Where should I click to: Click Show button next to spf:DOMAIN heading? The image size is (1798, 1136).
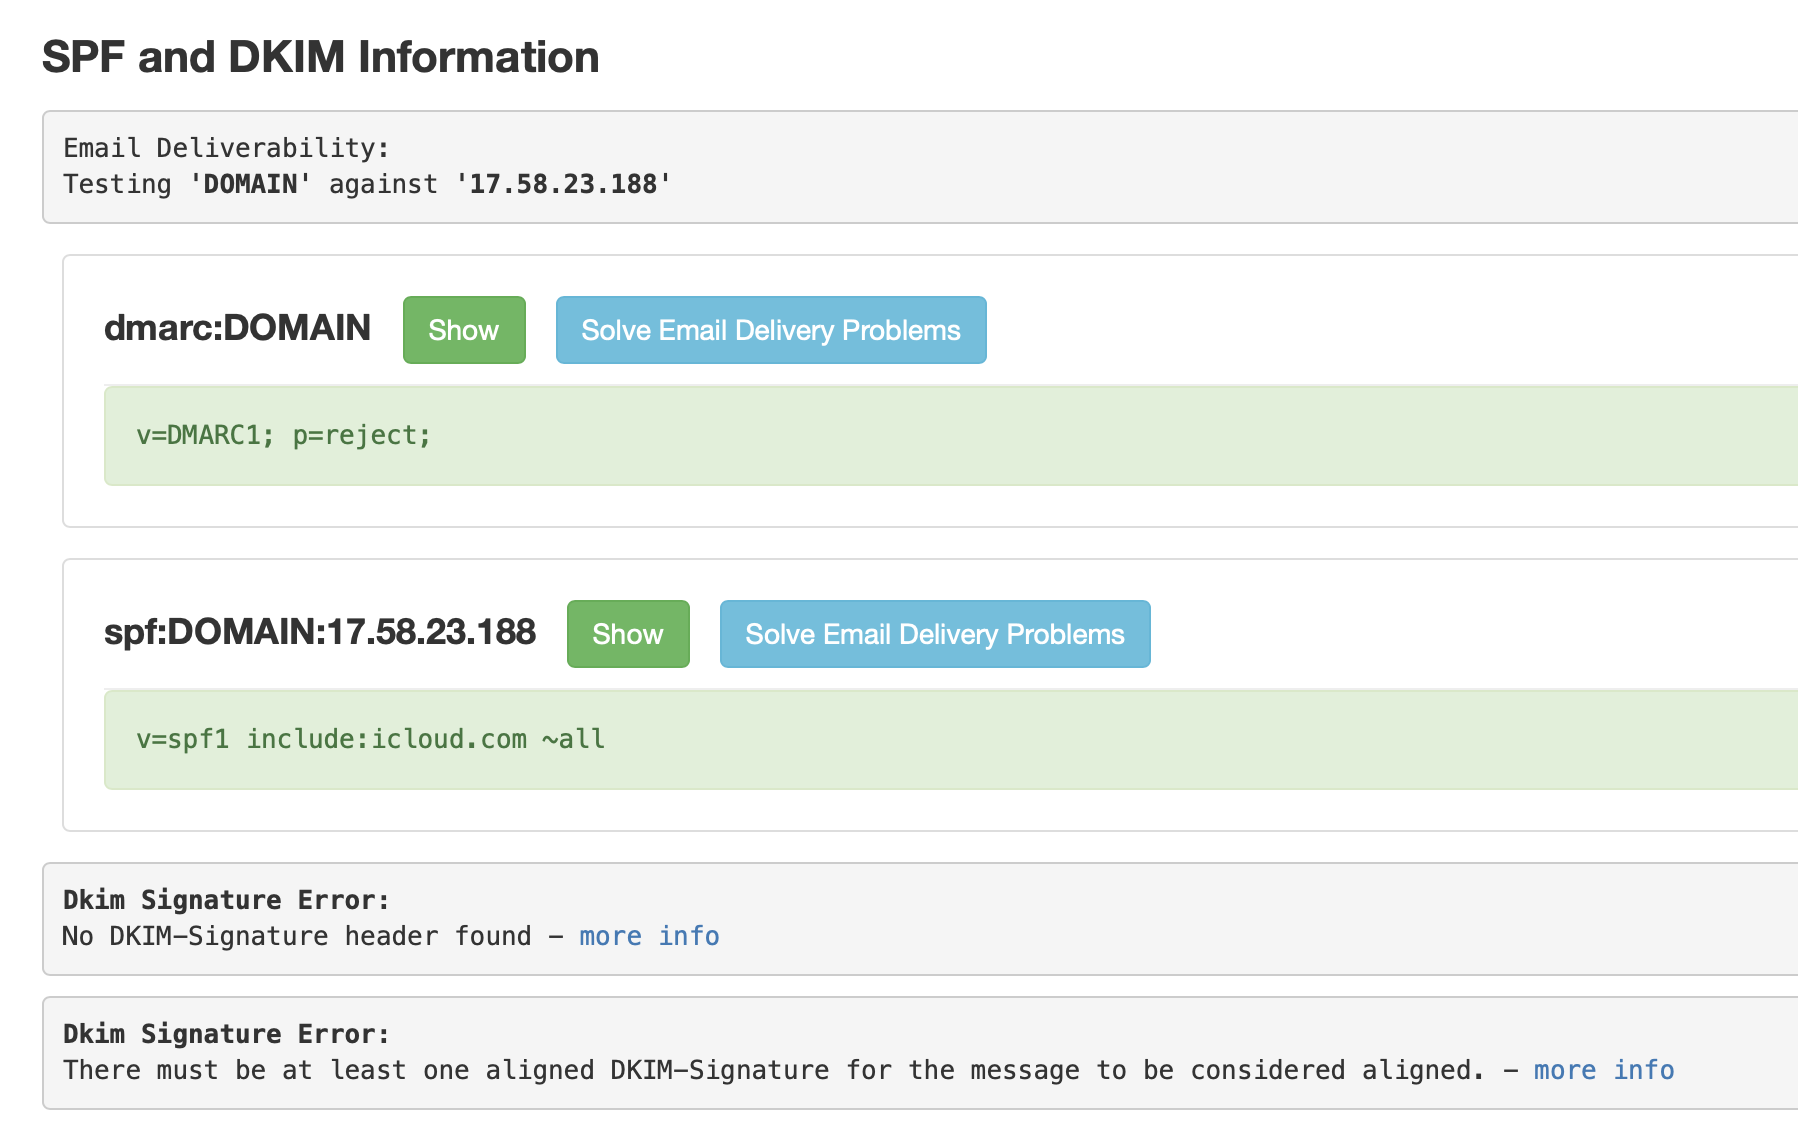(628, 634)
